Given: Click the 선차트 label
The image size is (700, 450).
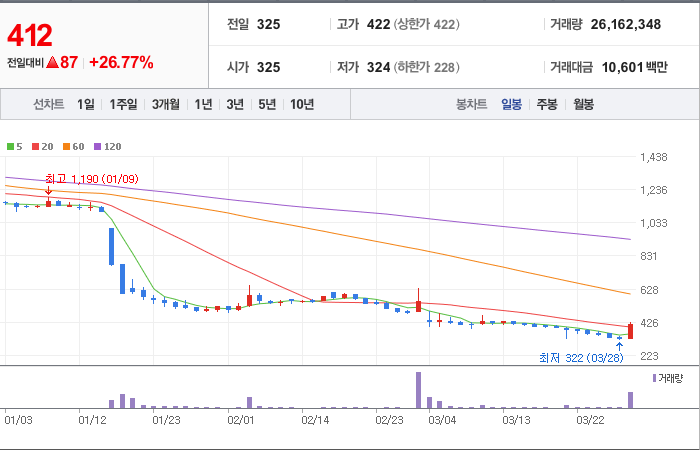Looking at the screenshot, I should click(49, 104).
